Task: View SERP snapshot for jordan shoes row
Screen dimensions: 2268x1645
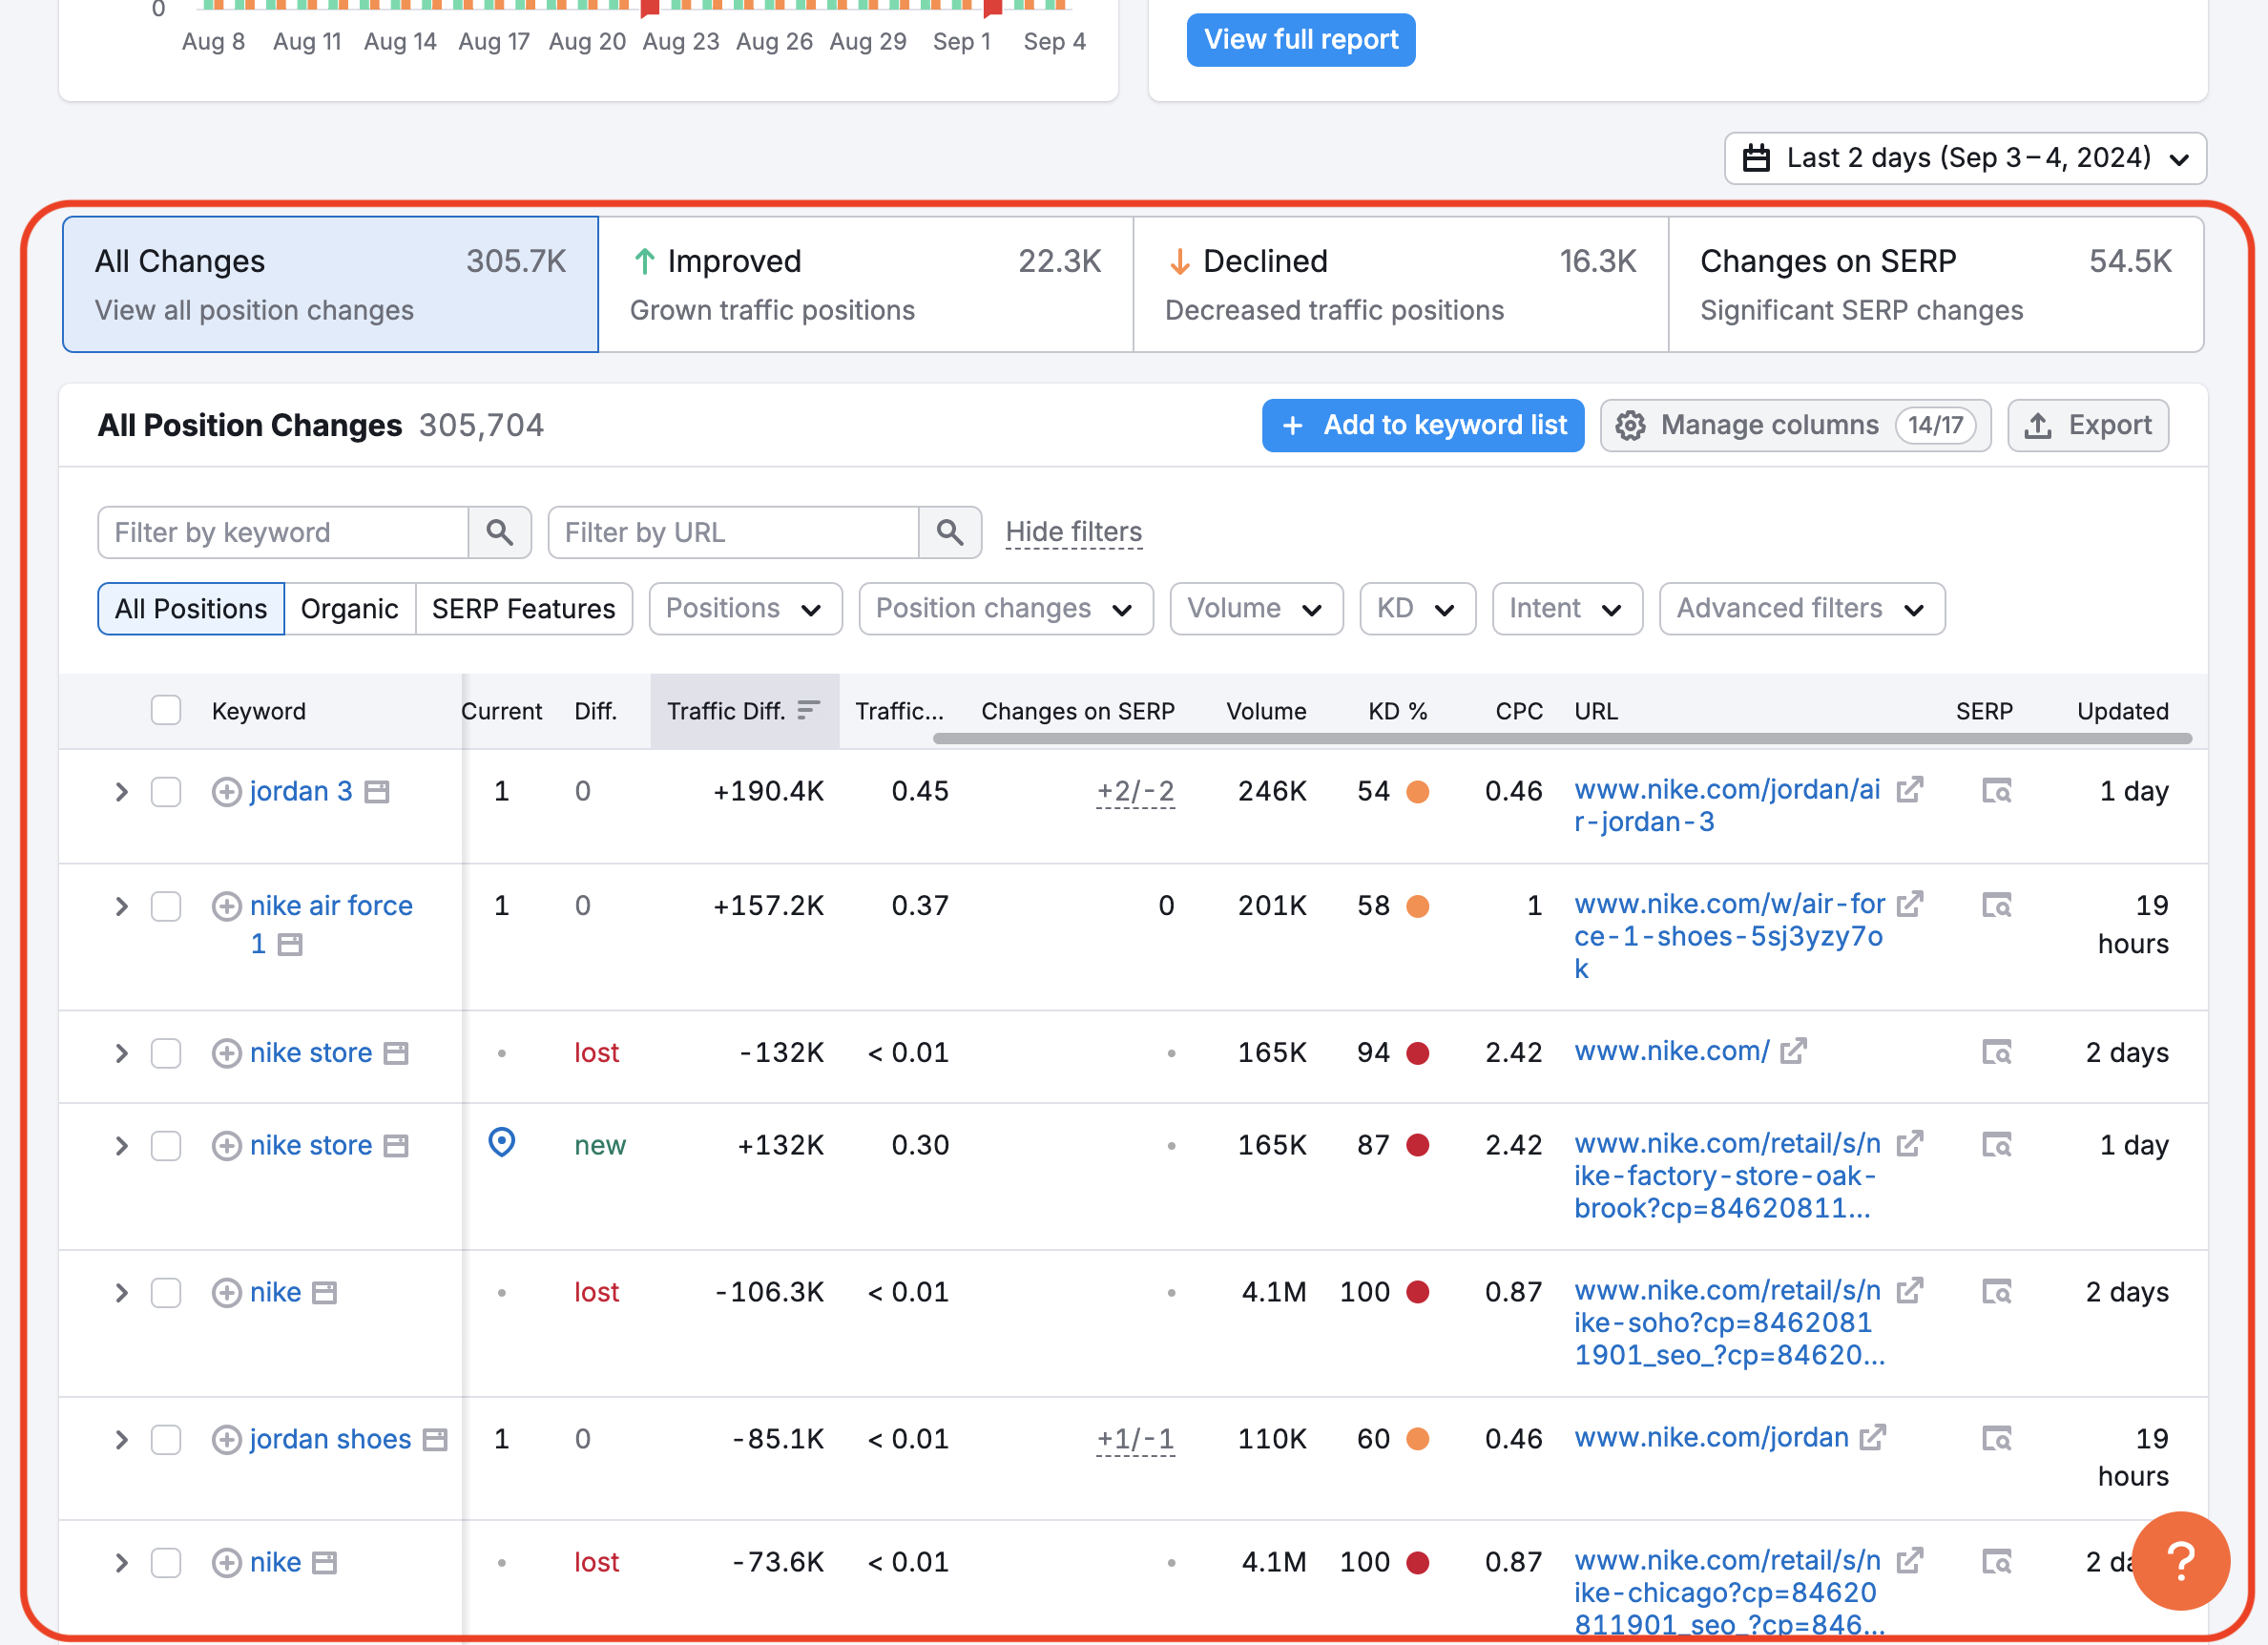Action: (1997, 1440)
